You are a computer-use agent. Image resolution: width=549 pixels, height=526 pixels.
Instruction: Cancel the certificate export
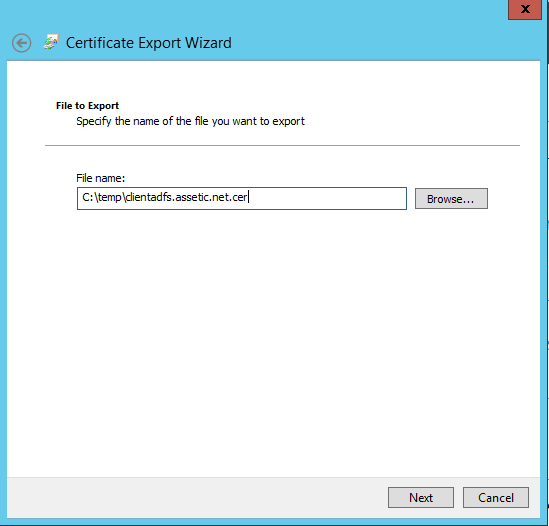495,497
